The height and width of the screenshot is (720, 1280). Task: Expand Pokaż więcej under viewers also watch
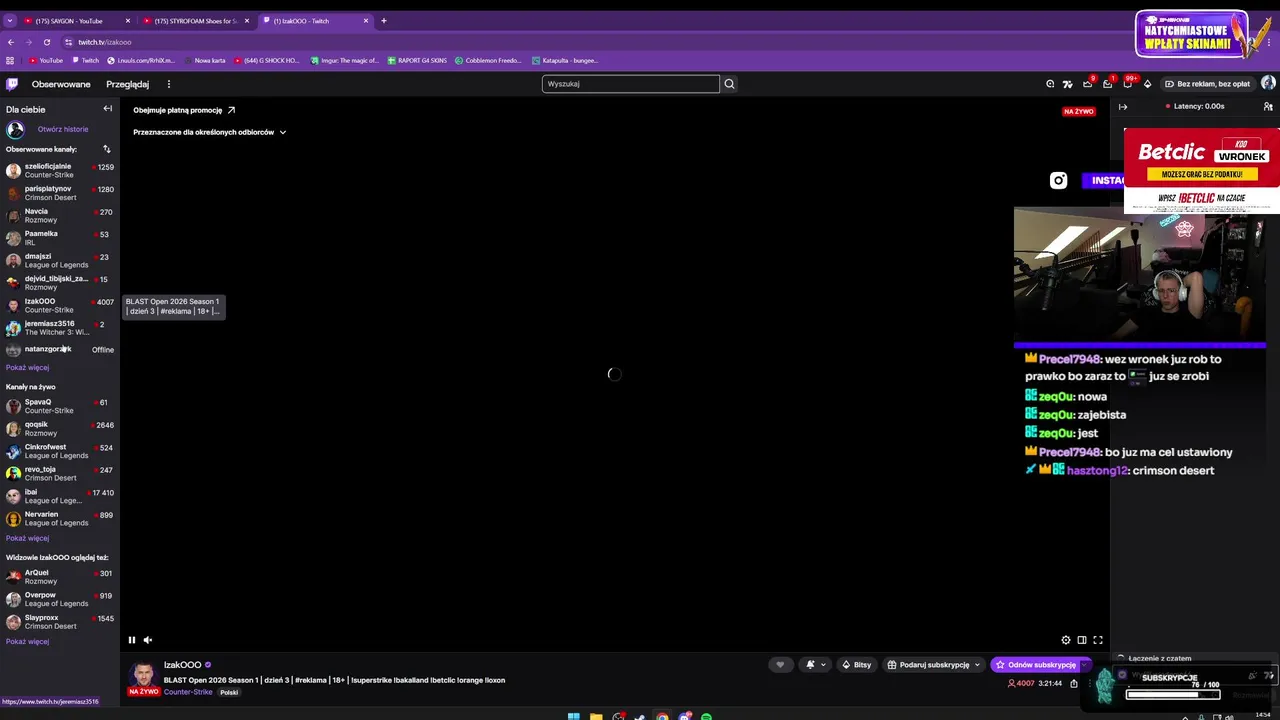click(27, 642)
